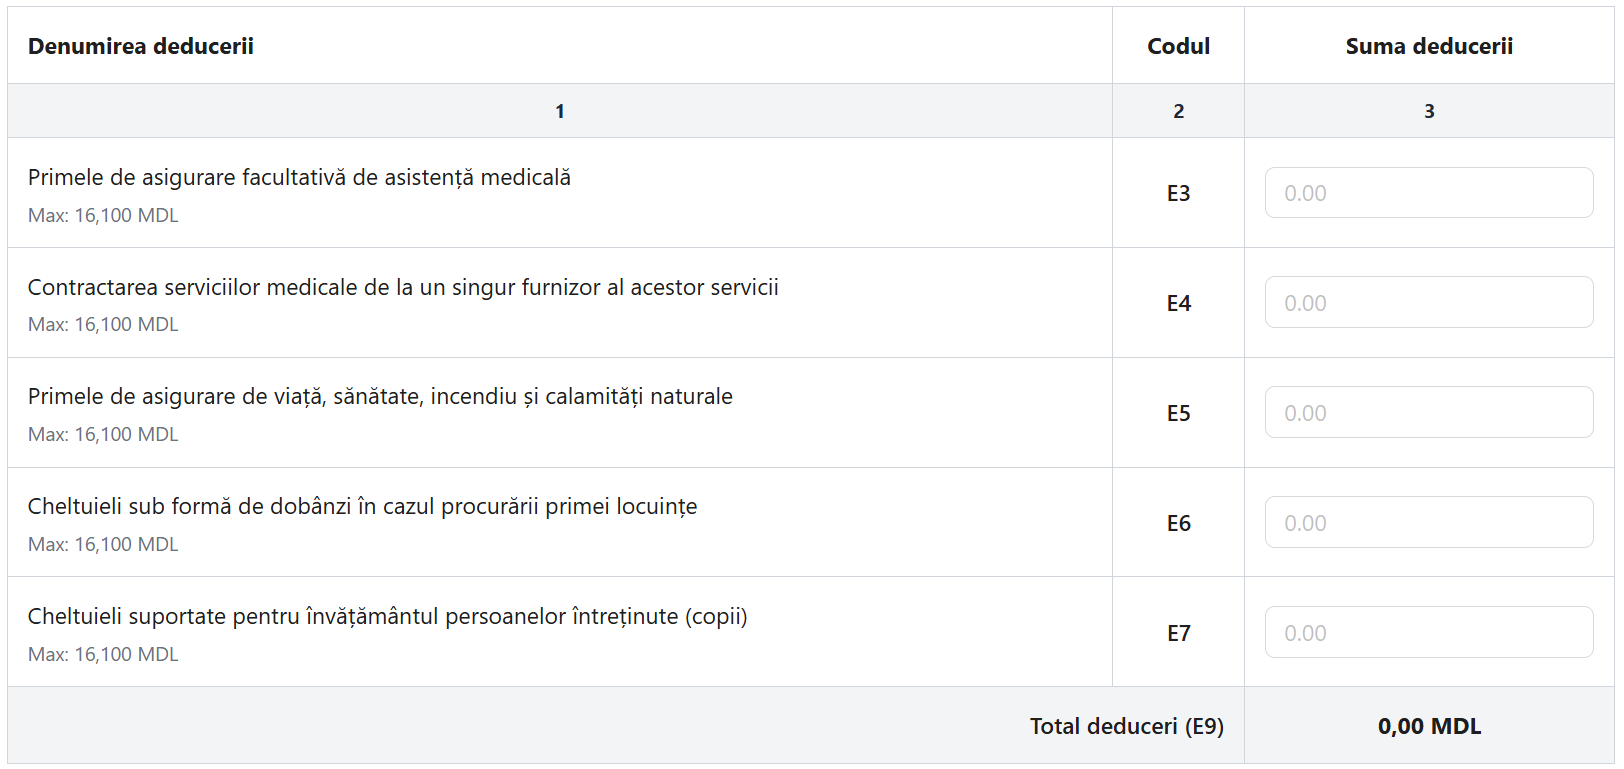
Task: Click the E6 code cell
Action: (x=1178, y=524)
